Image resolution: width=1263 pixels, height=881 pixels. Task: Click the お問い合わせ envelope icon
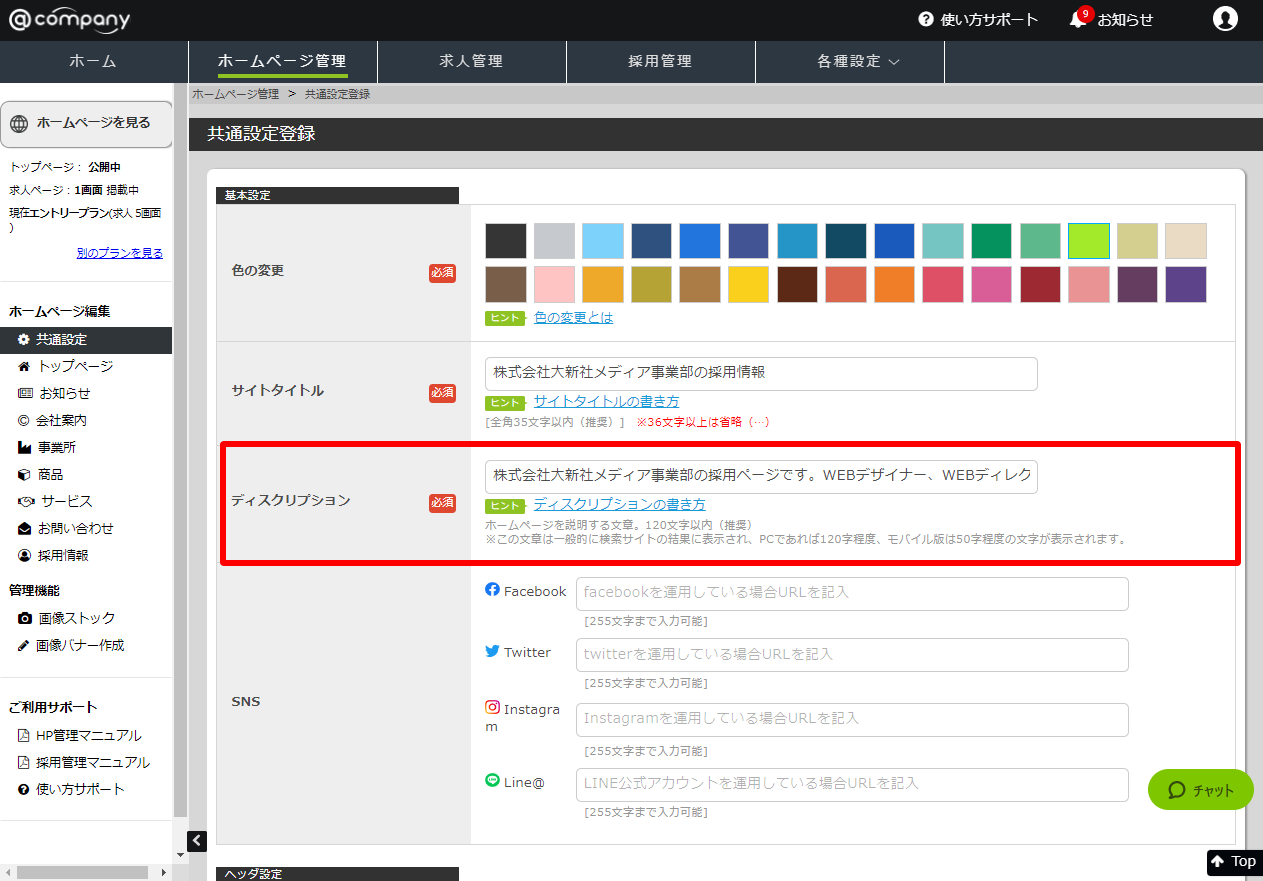25,529
